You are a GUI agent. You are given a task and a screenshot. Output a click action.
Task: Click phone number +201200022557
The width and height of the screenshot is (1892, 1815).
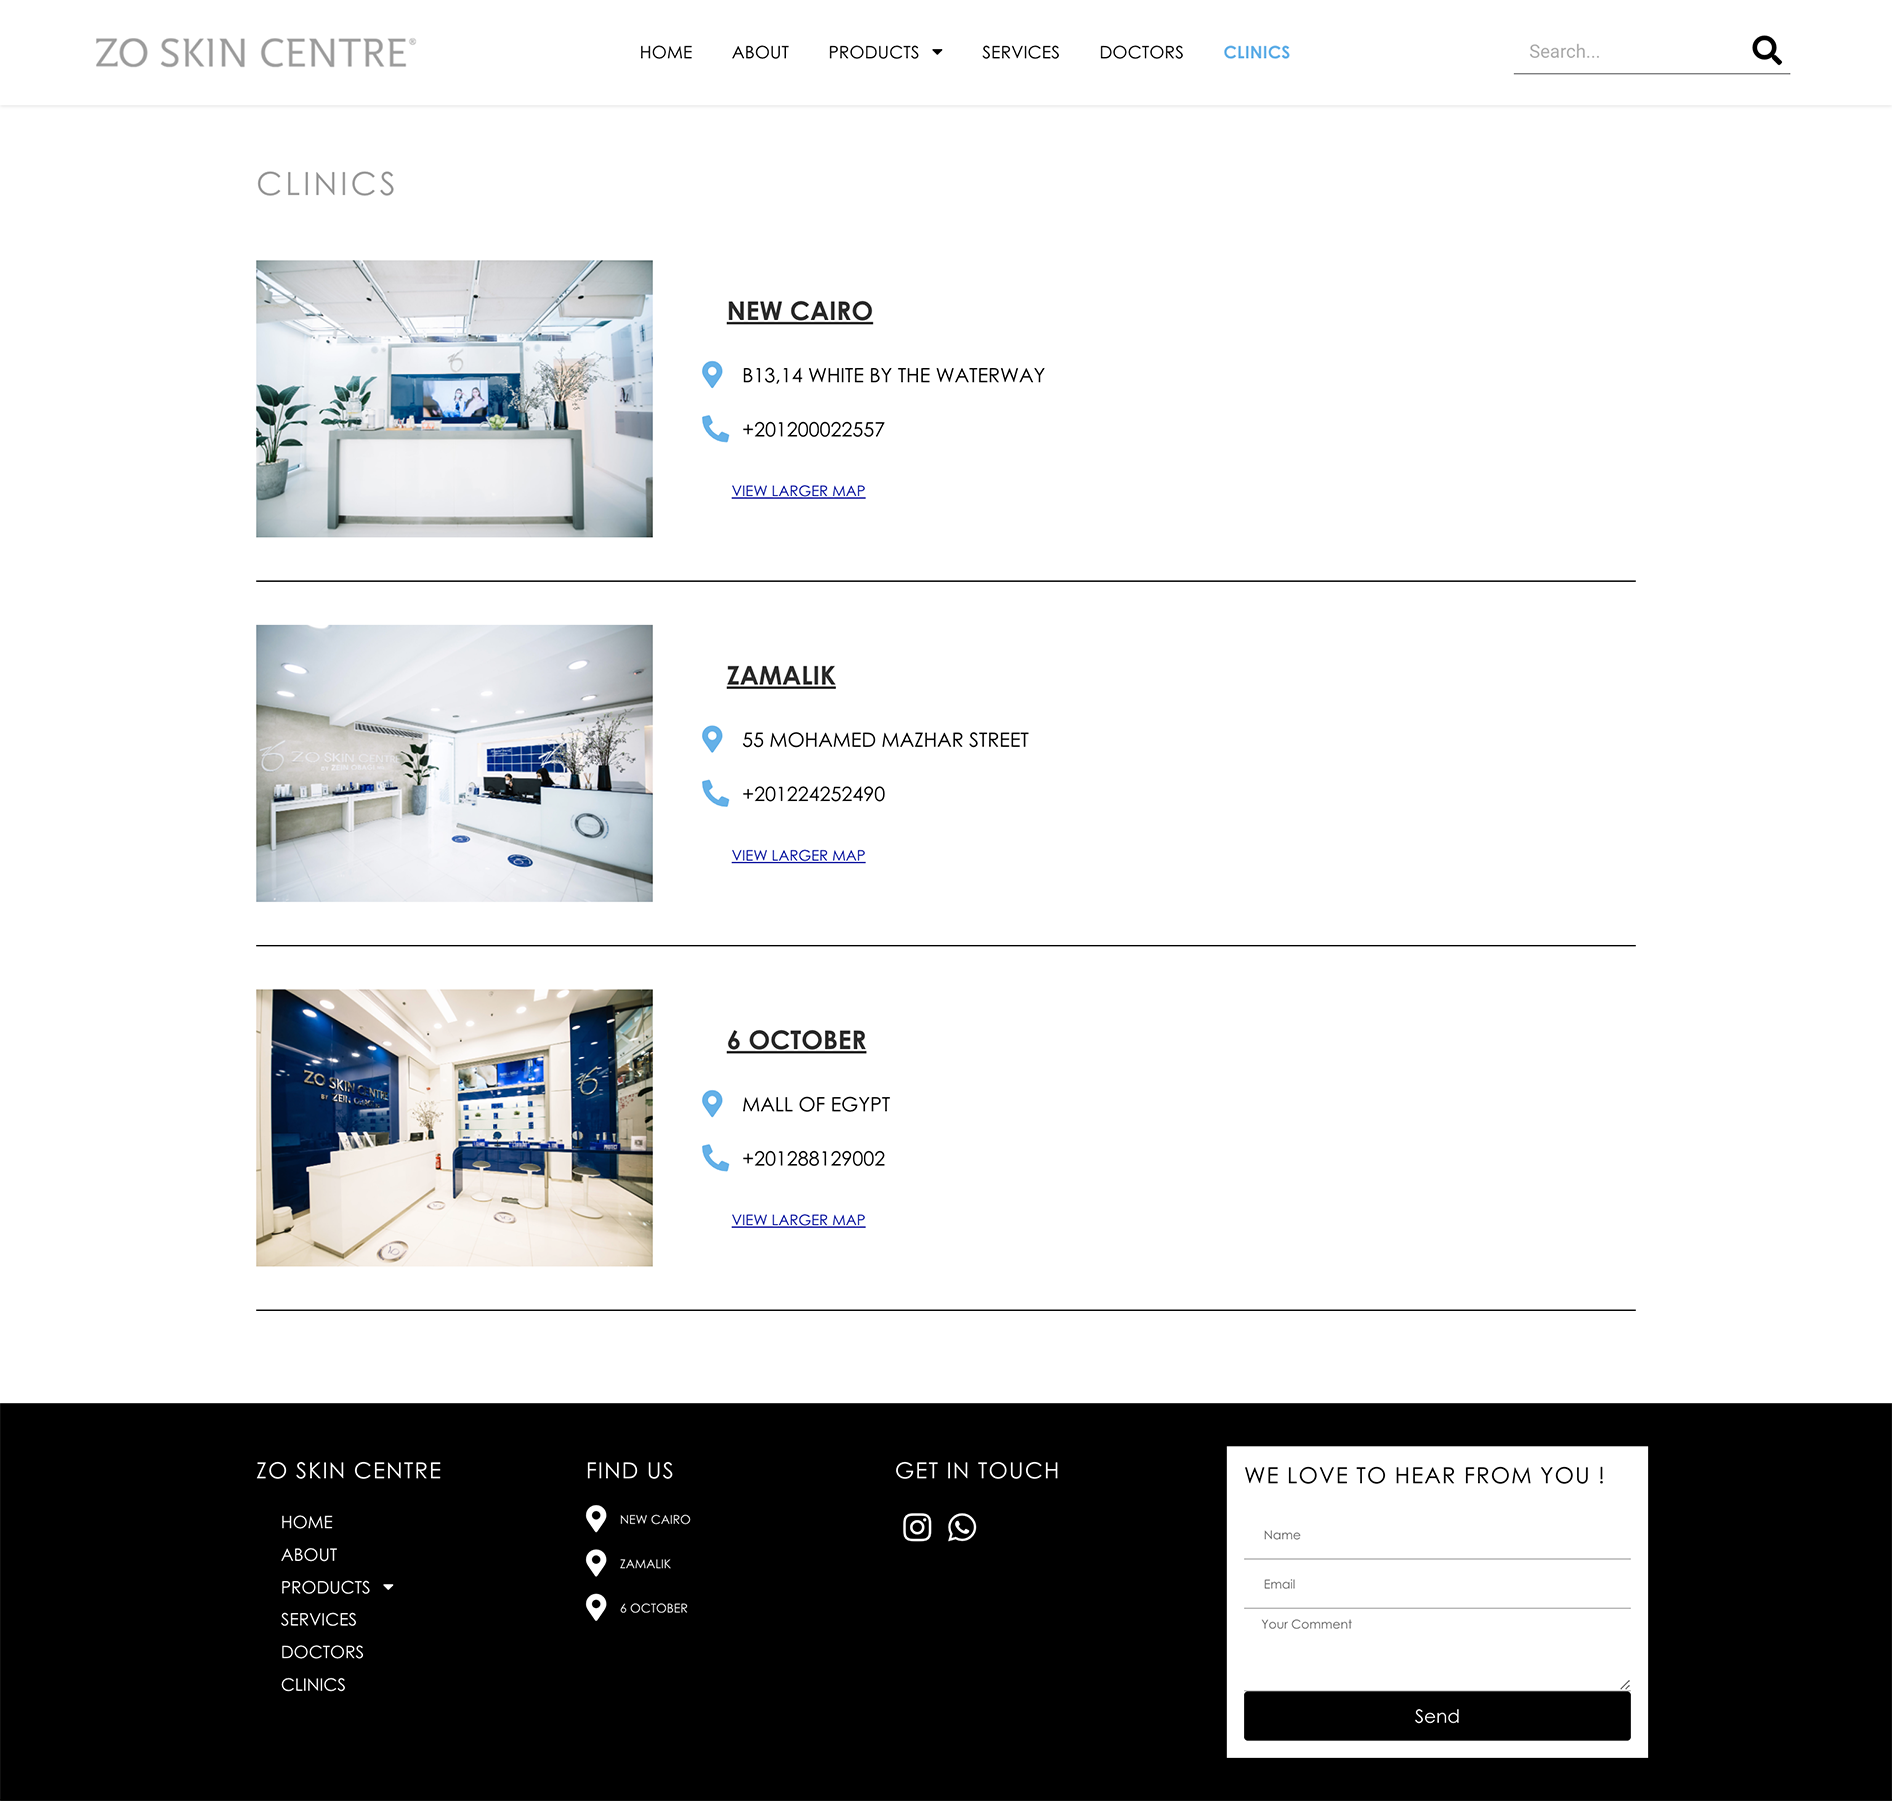click(x=813, y=430)
